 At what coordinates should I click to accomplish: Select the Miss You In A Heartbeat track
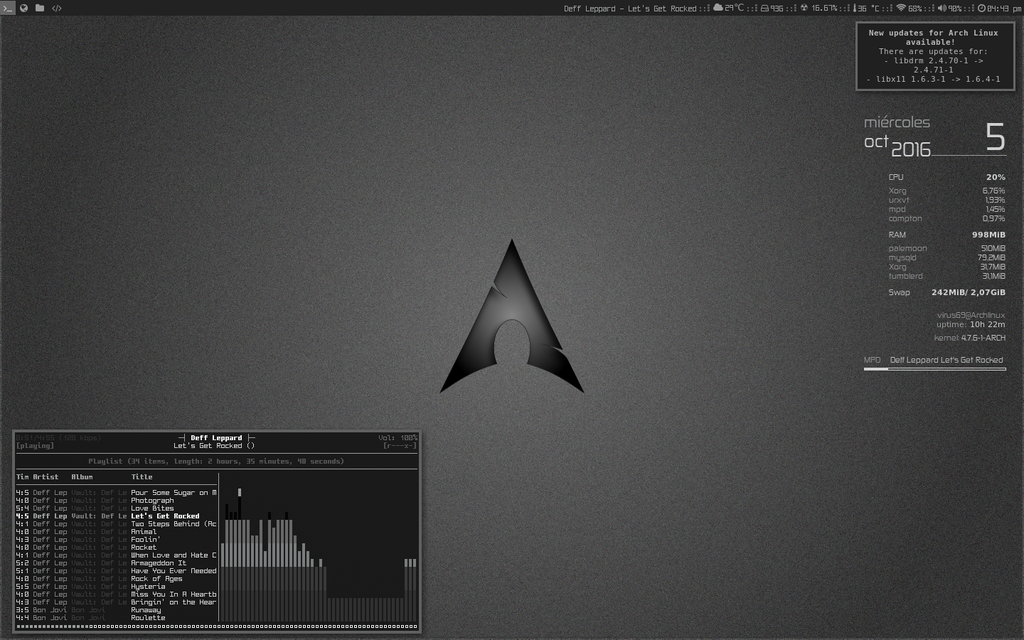tap(116, 594)
